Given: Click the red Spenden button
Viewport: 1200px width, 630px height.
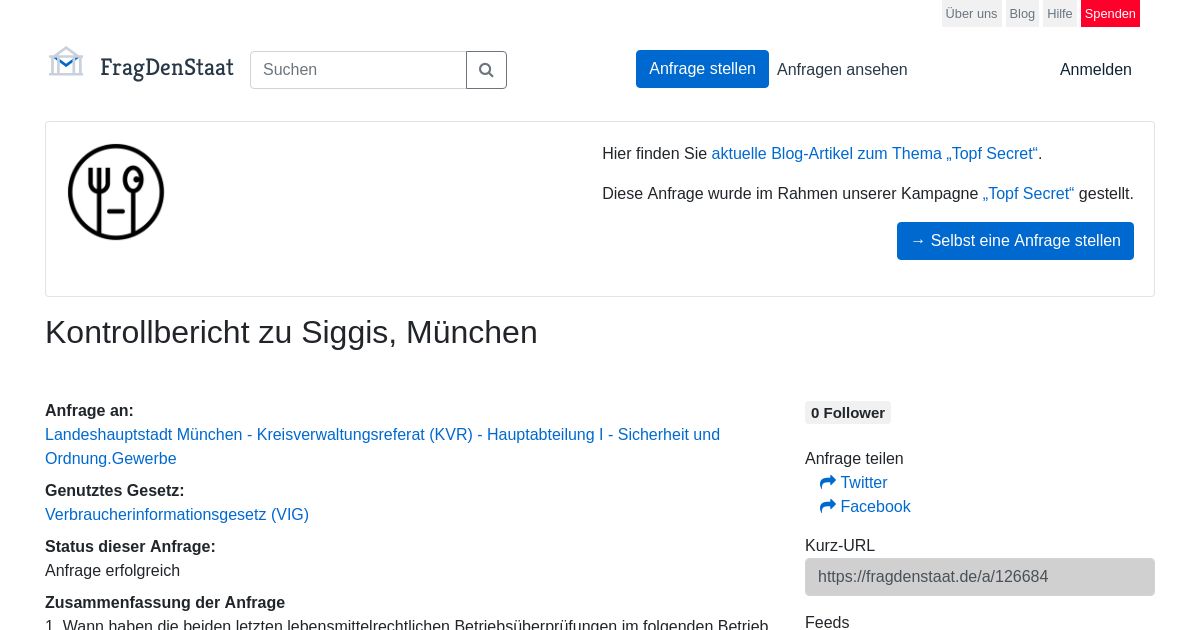Looking at the screenshot, I should [x=1110, y=14].
